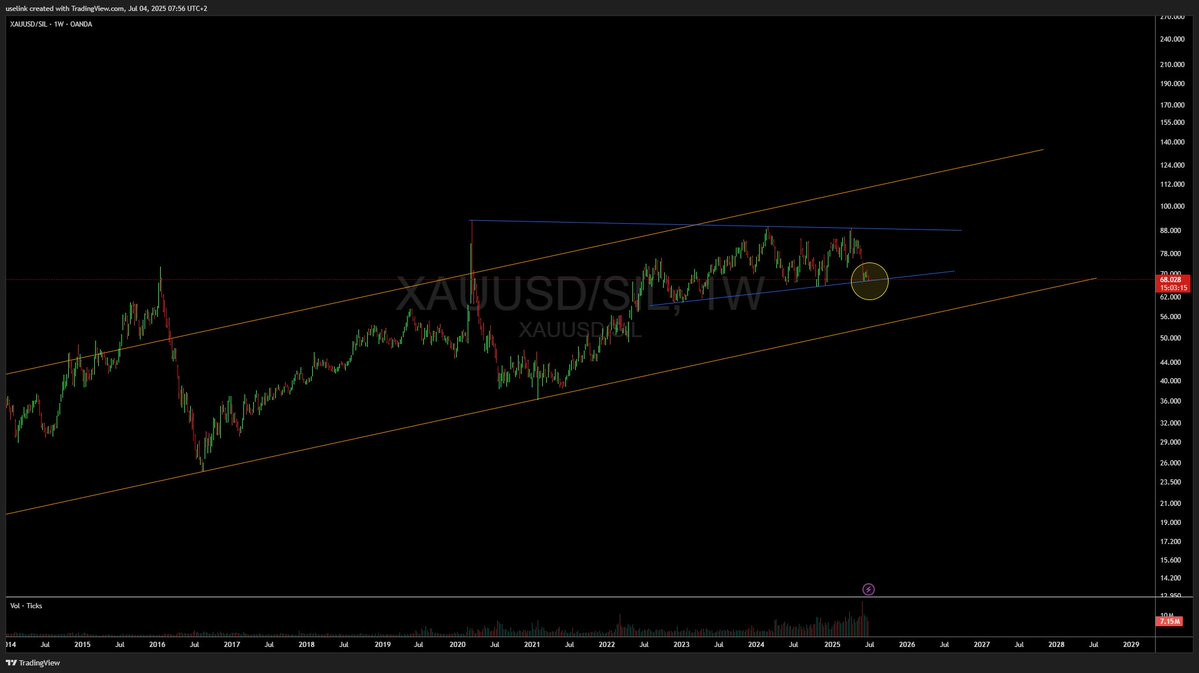The height and width of the screenshot is (673, 1199).
Task: Click the 32.000 price axis label
Action: click(x=1172, y=423)
